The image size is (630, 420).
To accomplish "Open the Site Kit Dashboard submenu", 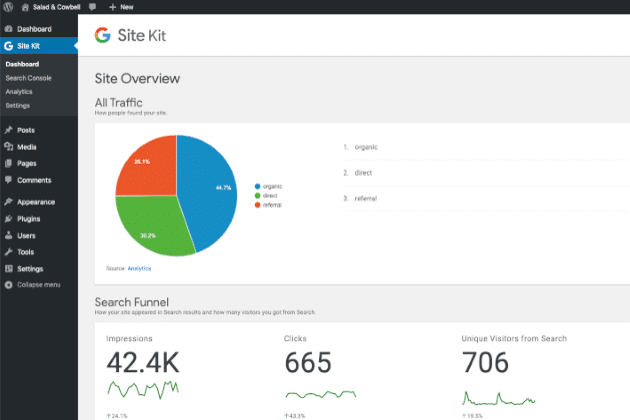I will pos(22,64).
